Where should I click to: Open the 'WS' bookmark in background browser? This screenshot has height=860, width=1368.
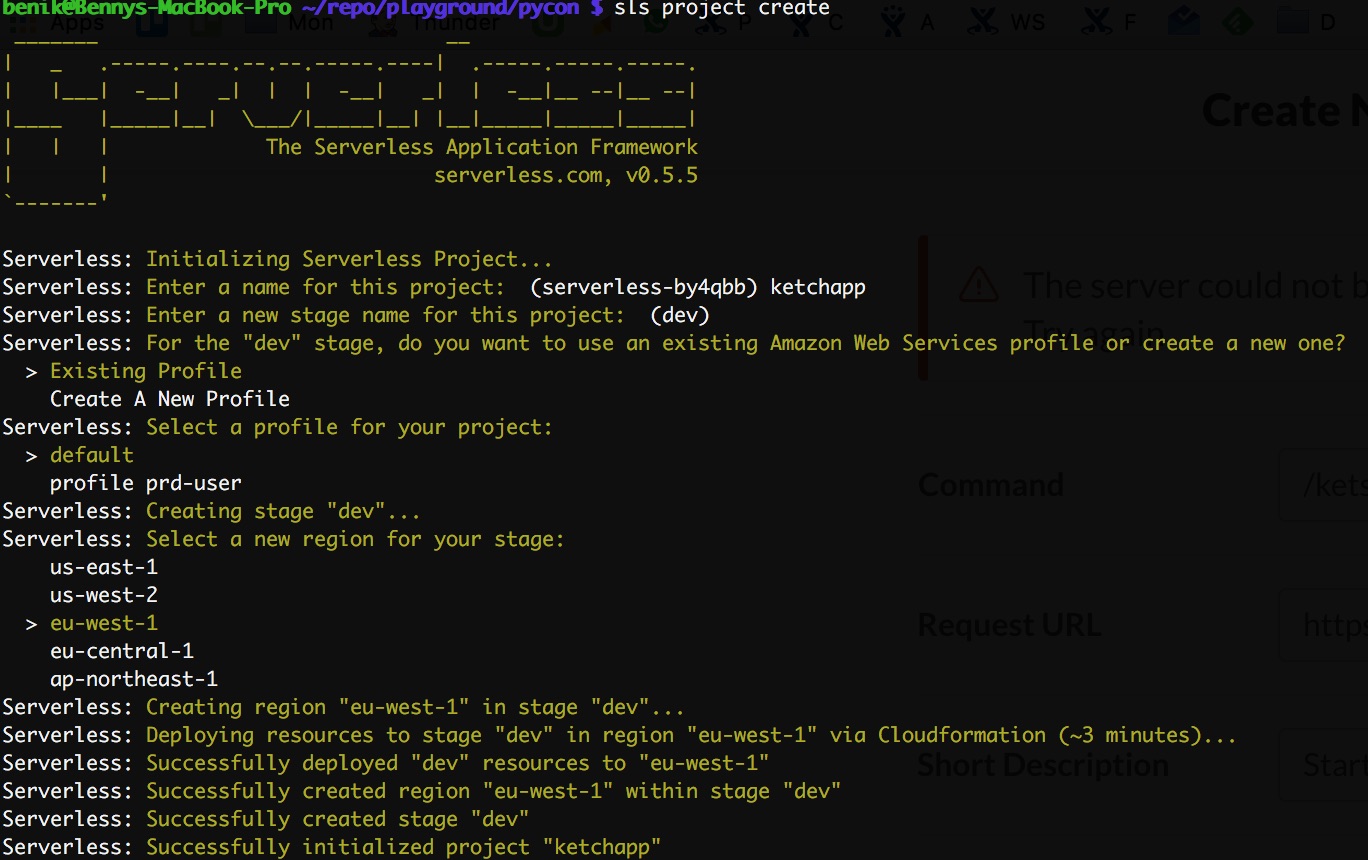1008,22
